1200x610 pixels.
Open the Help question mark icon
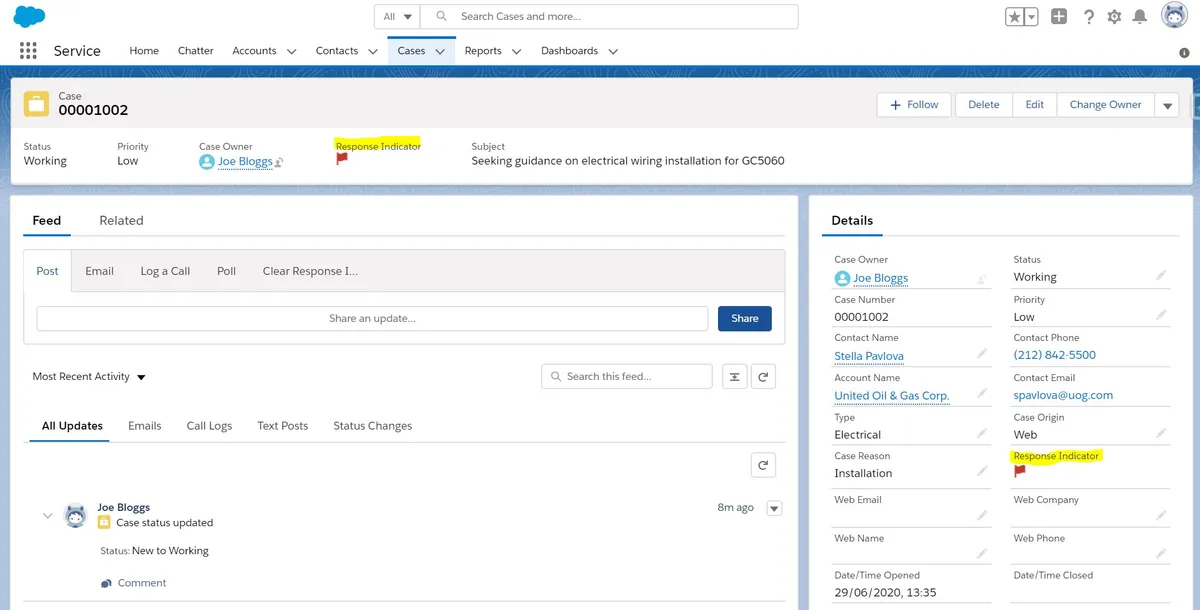[1089, 17]
